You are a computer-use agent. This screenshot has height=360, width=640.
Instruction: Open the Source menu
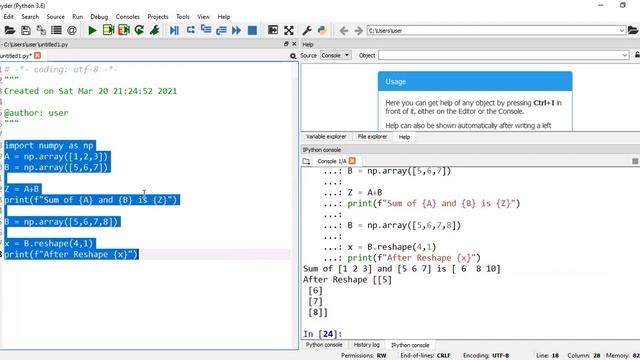(56, 17)
